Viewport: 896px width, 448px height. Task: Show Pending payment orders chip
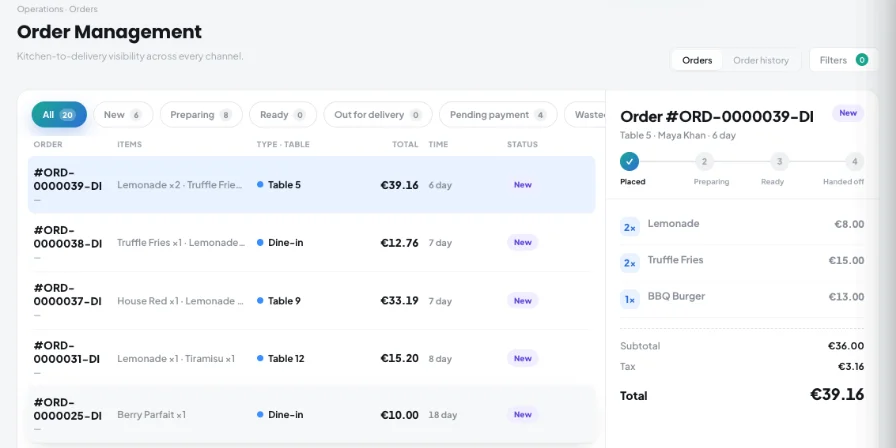498,115
